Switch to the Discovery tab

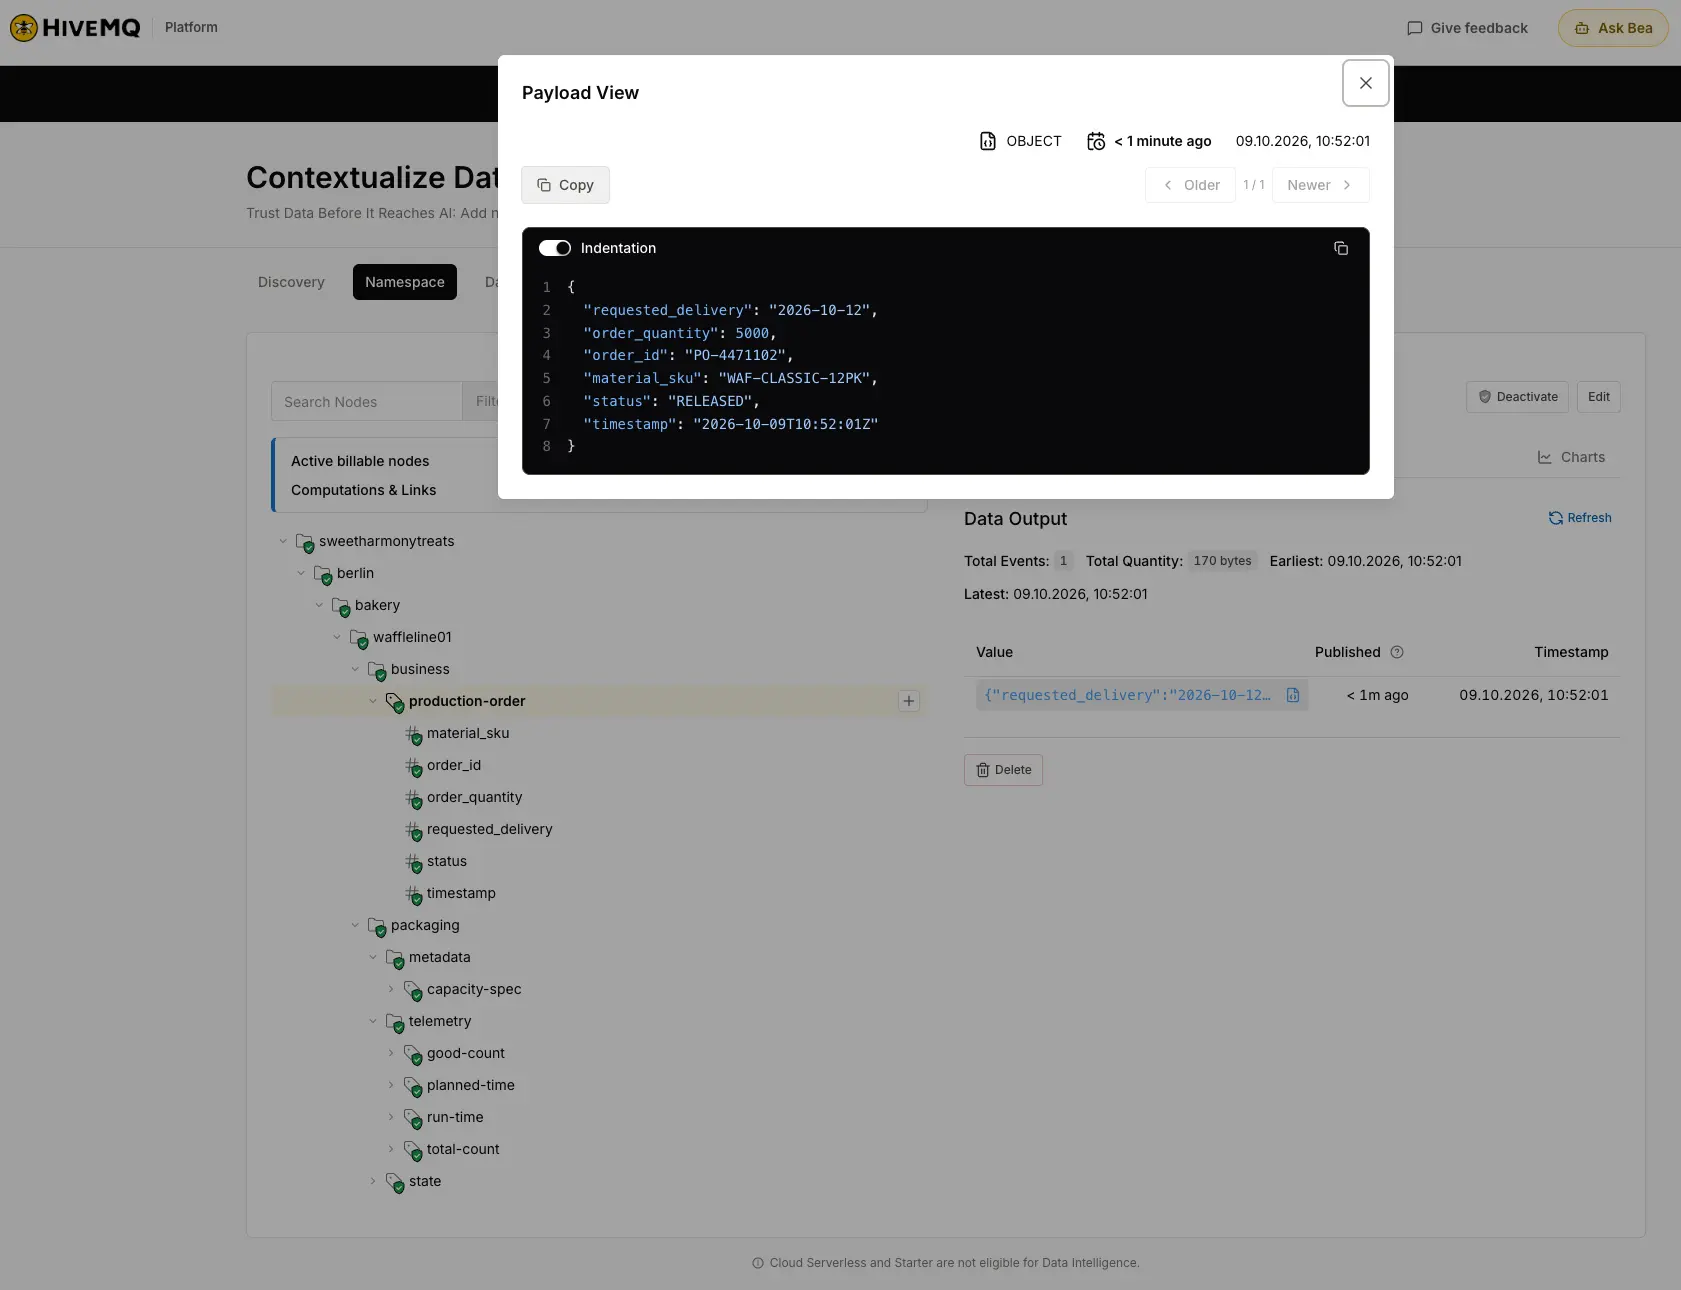(291, 282)
